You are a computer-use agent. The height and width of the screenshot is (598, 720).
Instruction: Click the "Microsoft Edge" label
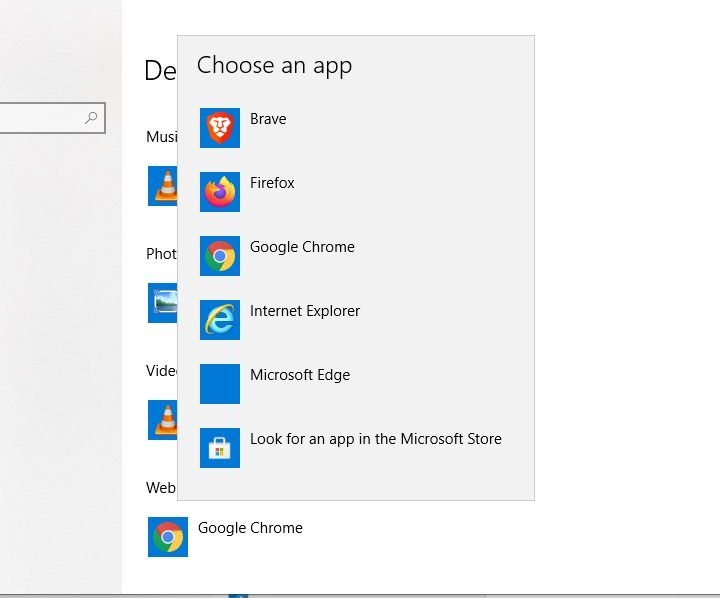coord(300,375)
